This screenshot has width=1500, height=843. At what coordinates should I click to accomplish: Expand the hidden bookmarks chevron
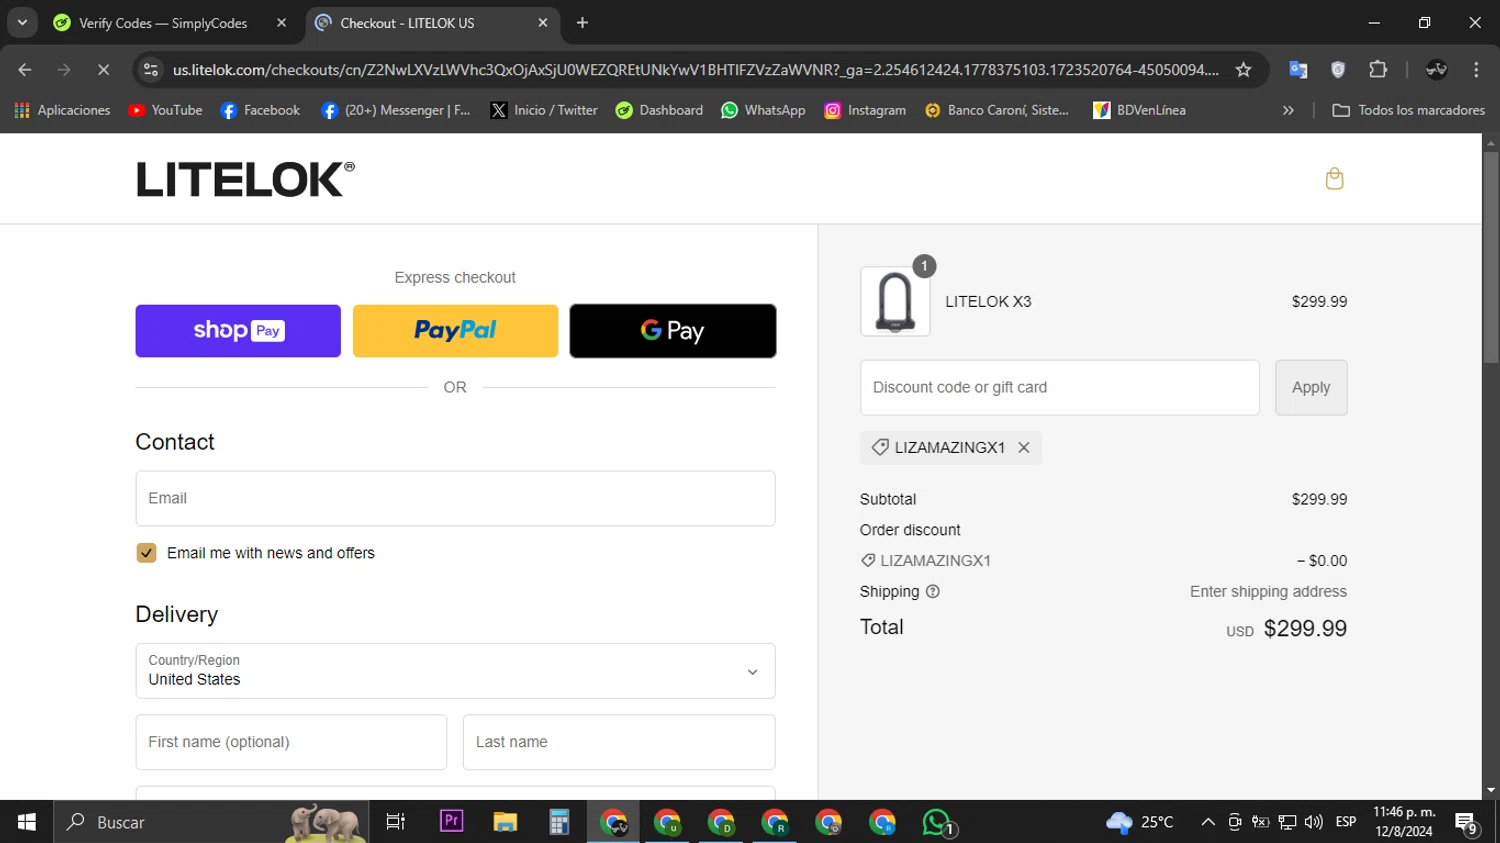pos(1288,110)
